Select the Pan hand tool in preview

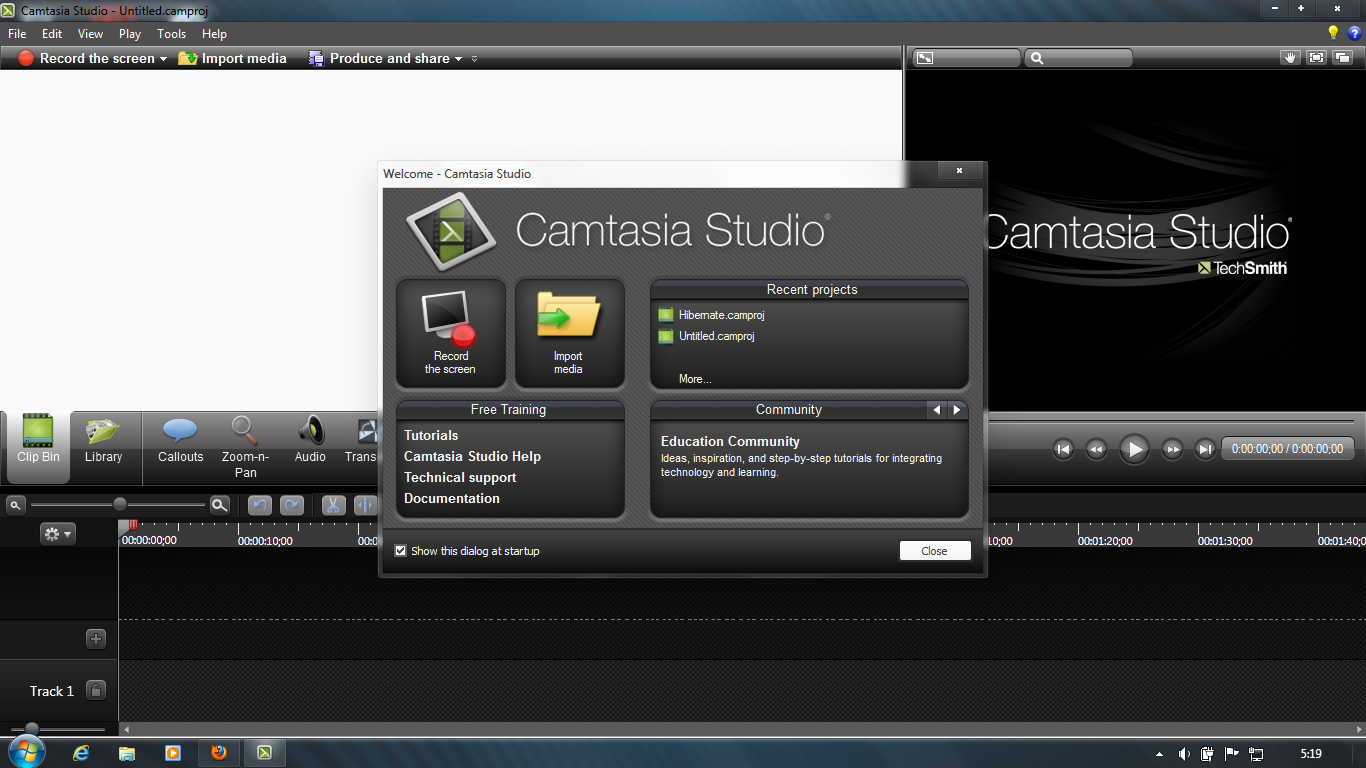(x=1290, y=58)
